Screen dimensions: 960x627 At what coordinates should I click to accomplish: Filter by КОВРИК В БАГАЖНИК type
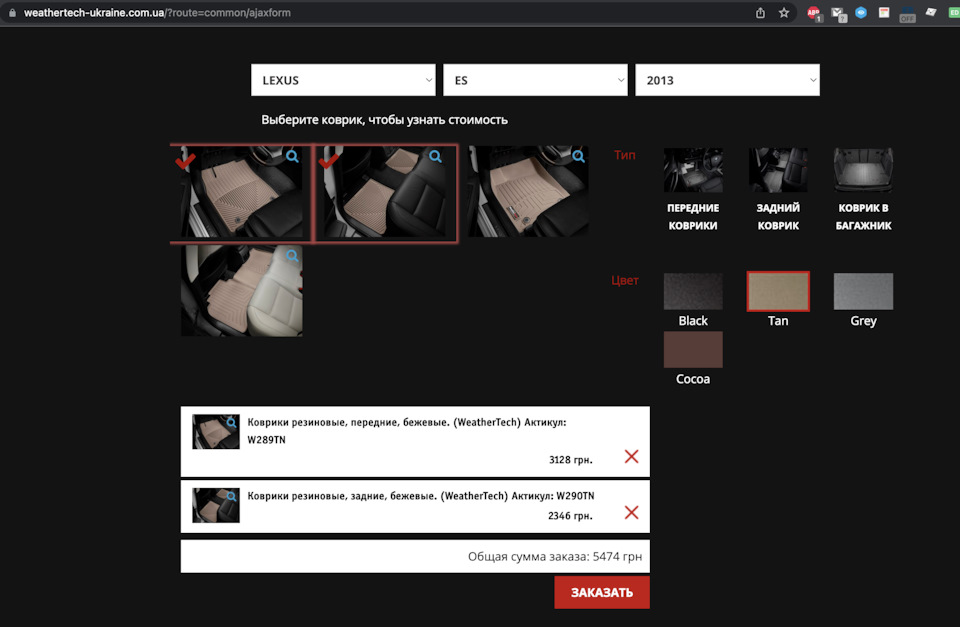pos(863,190)
